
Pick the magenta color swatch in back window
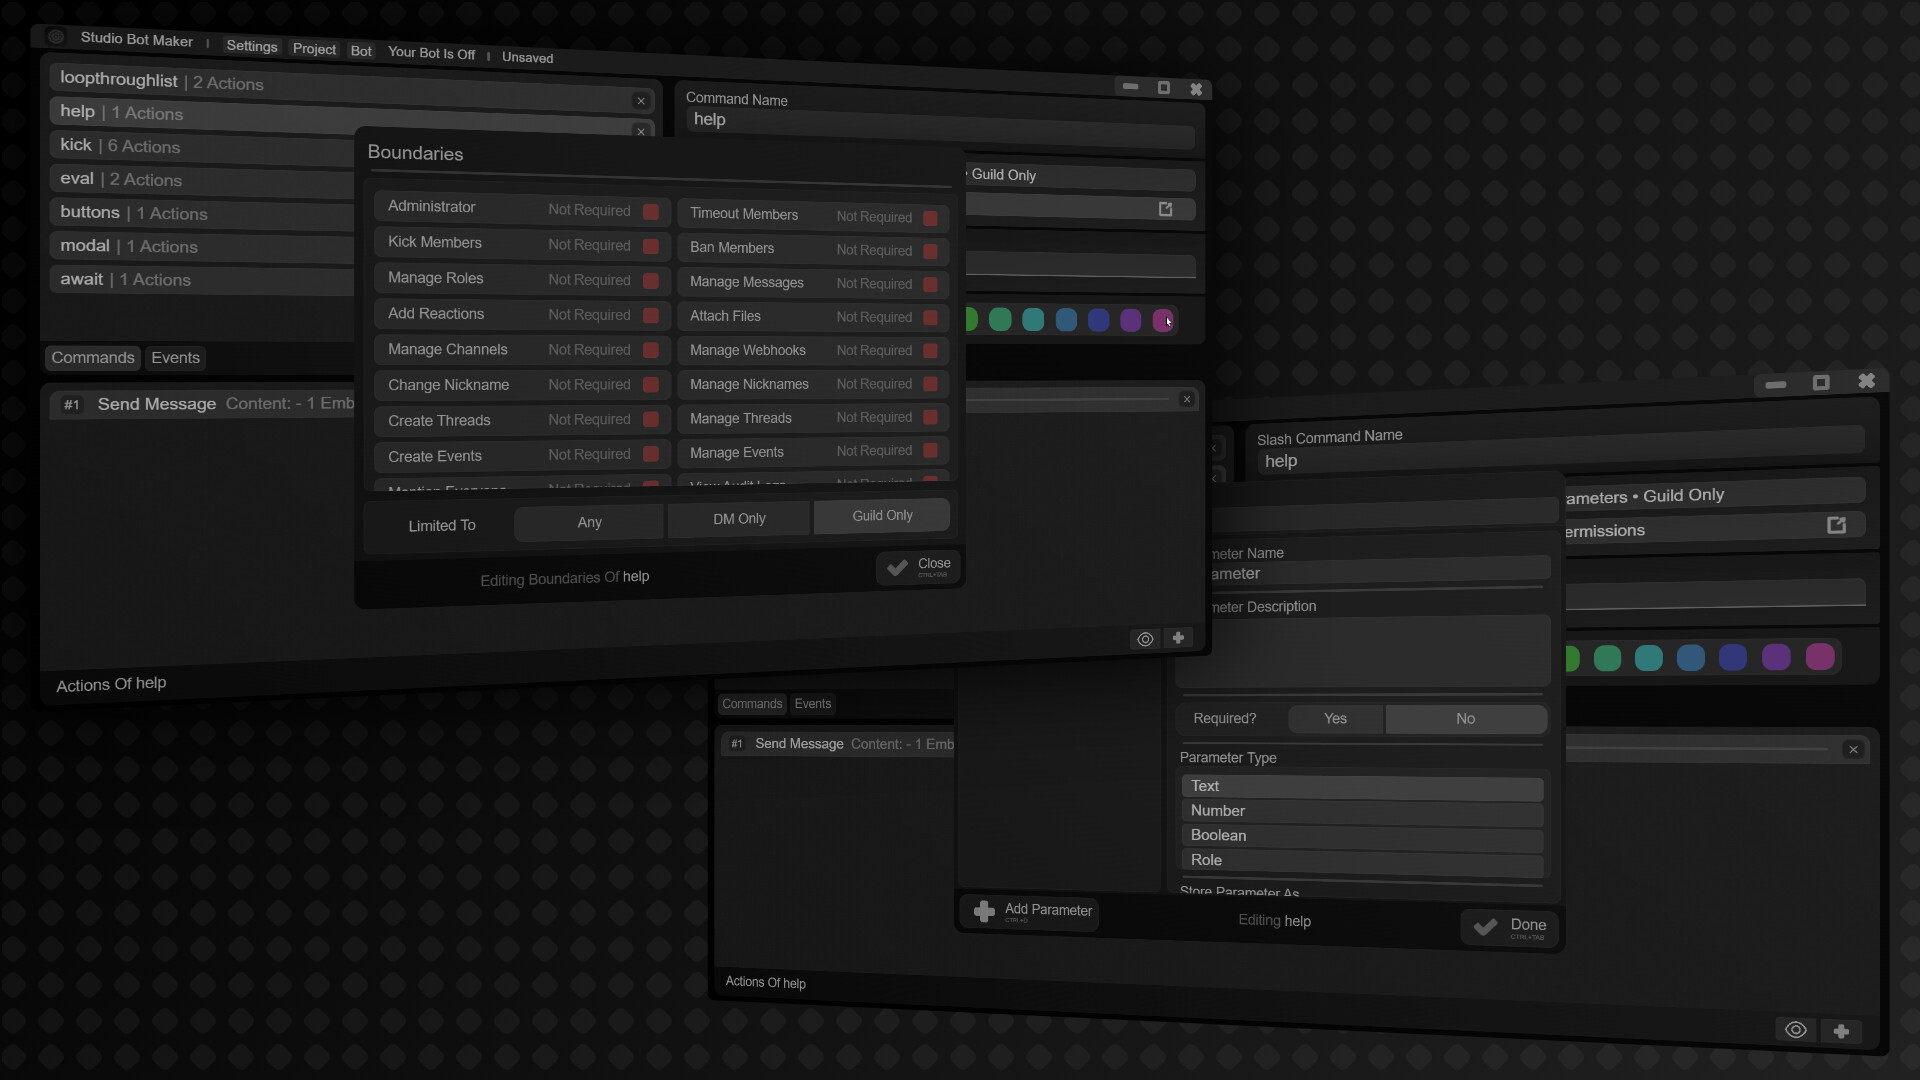(x=1820, y=656)
